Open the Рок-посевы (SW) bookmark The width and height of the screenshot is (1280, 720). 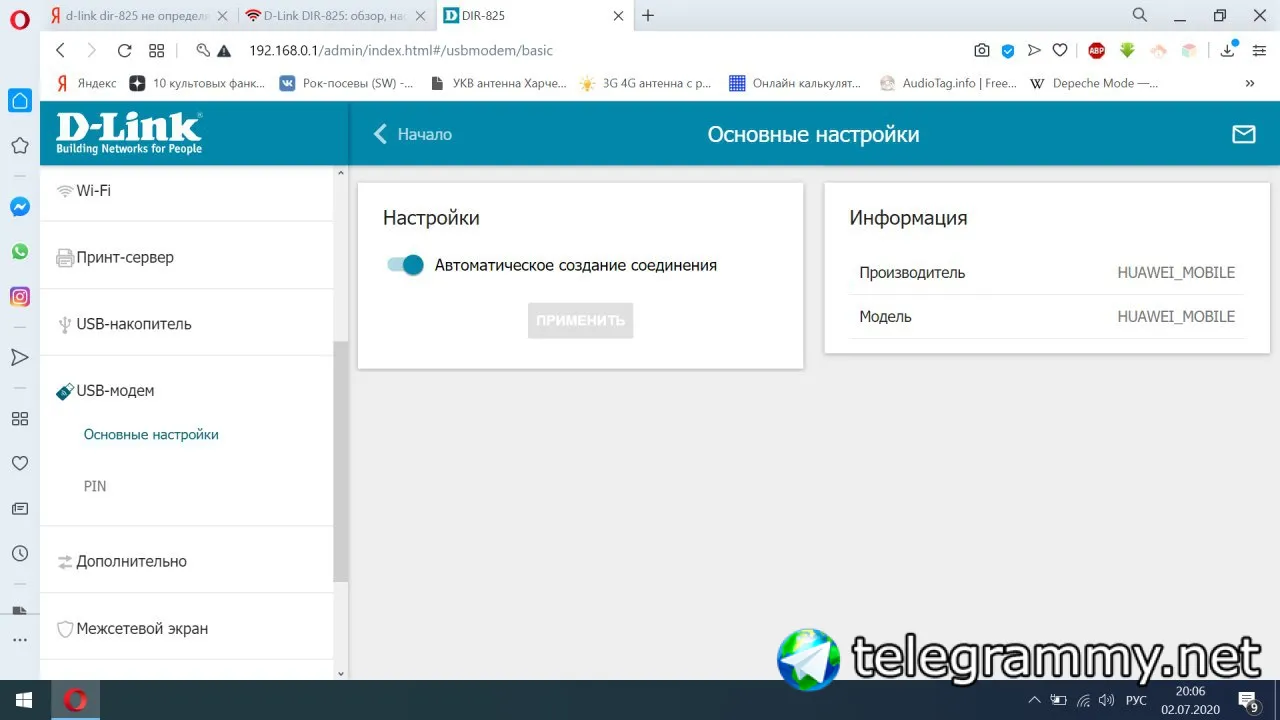click(x=346, y=84)
